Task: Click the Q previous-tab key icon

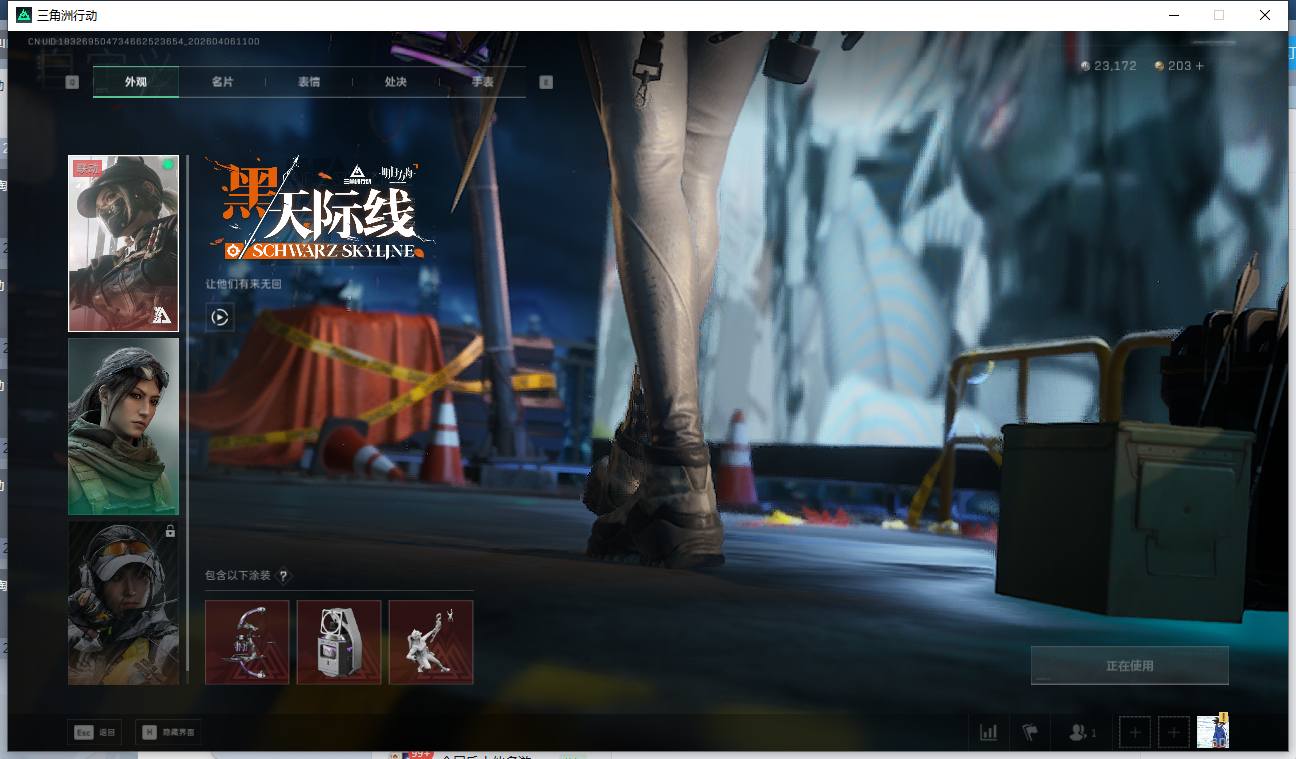Action: [72, 82]
